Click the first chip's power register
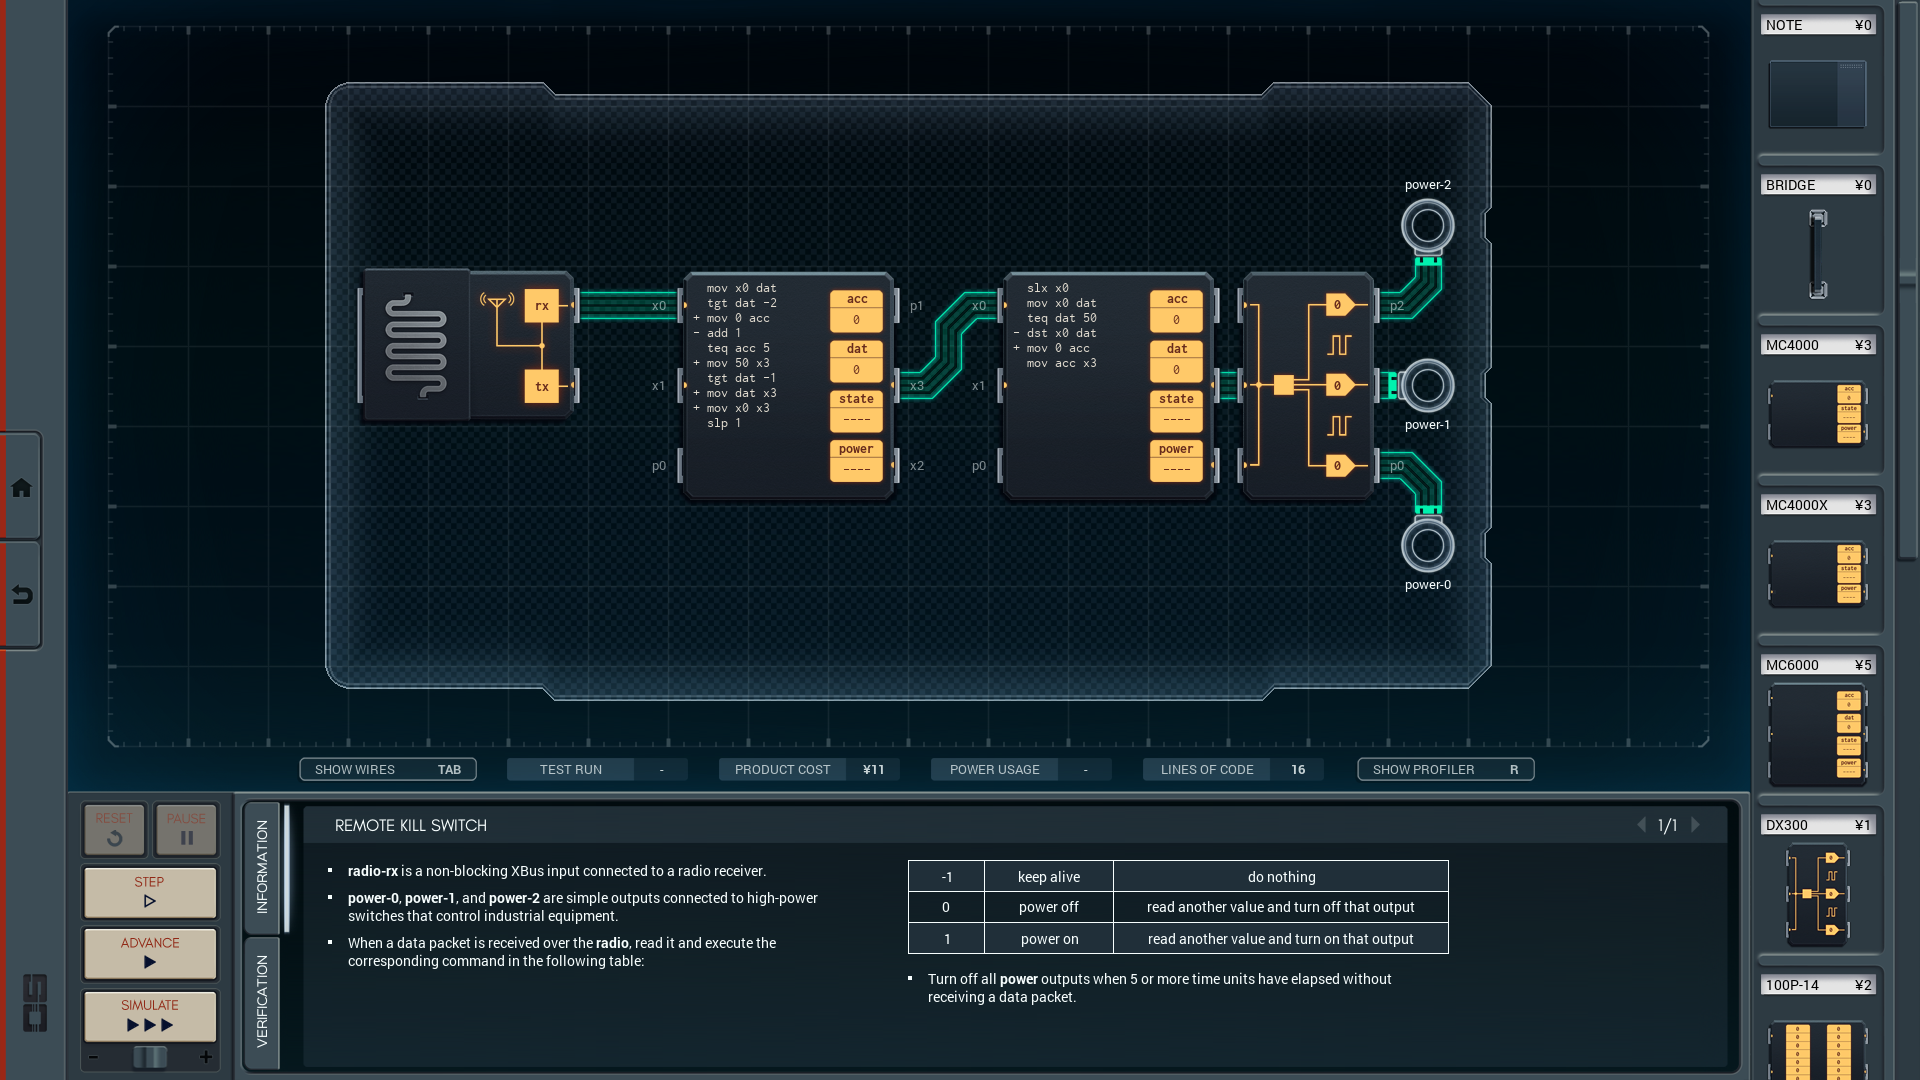 point(856,460)
